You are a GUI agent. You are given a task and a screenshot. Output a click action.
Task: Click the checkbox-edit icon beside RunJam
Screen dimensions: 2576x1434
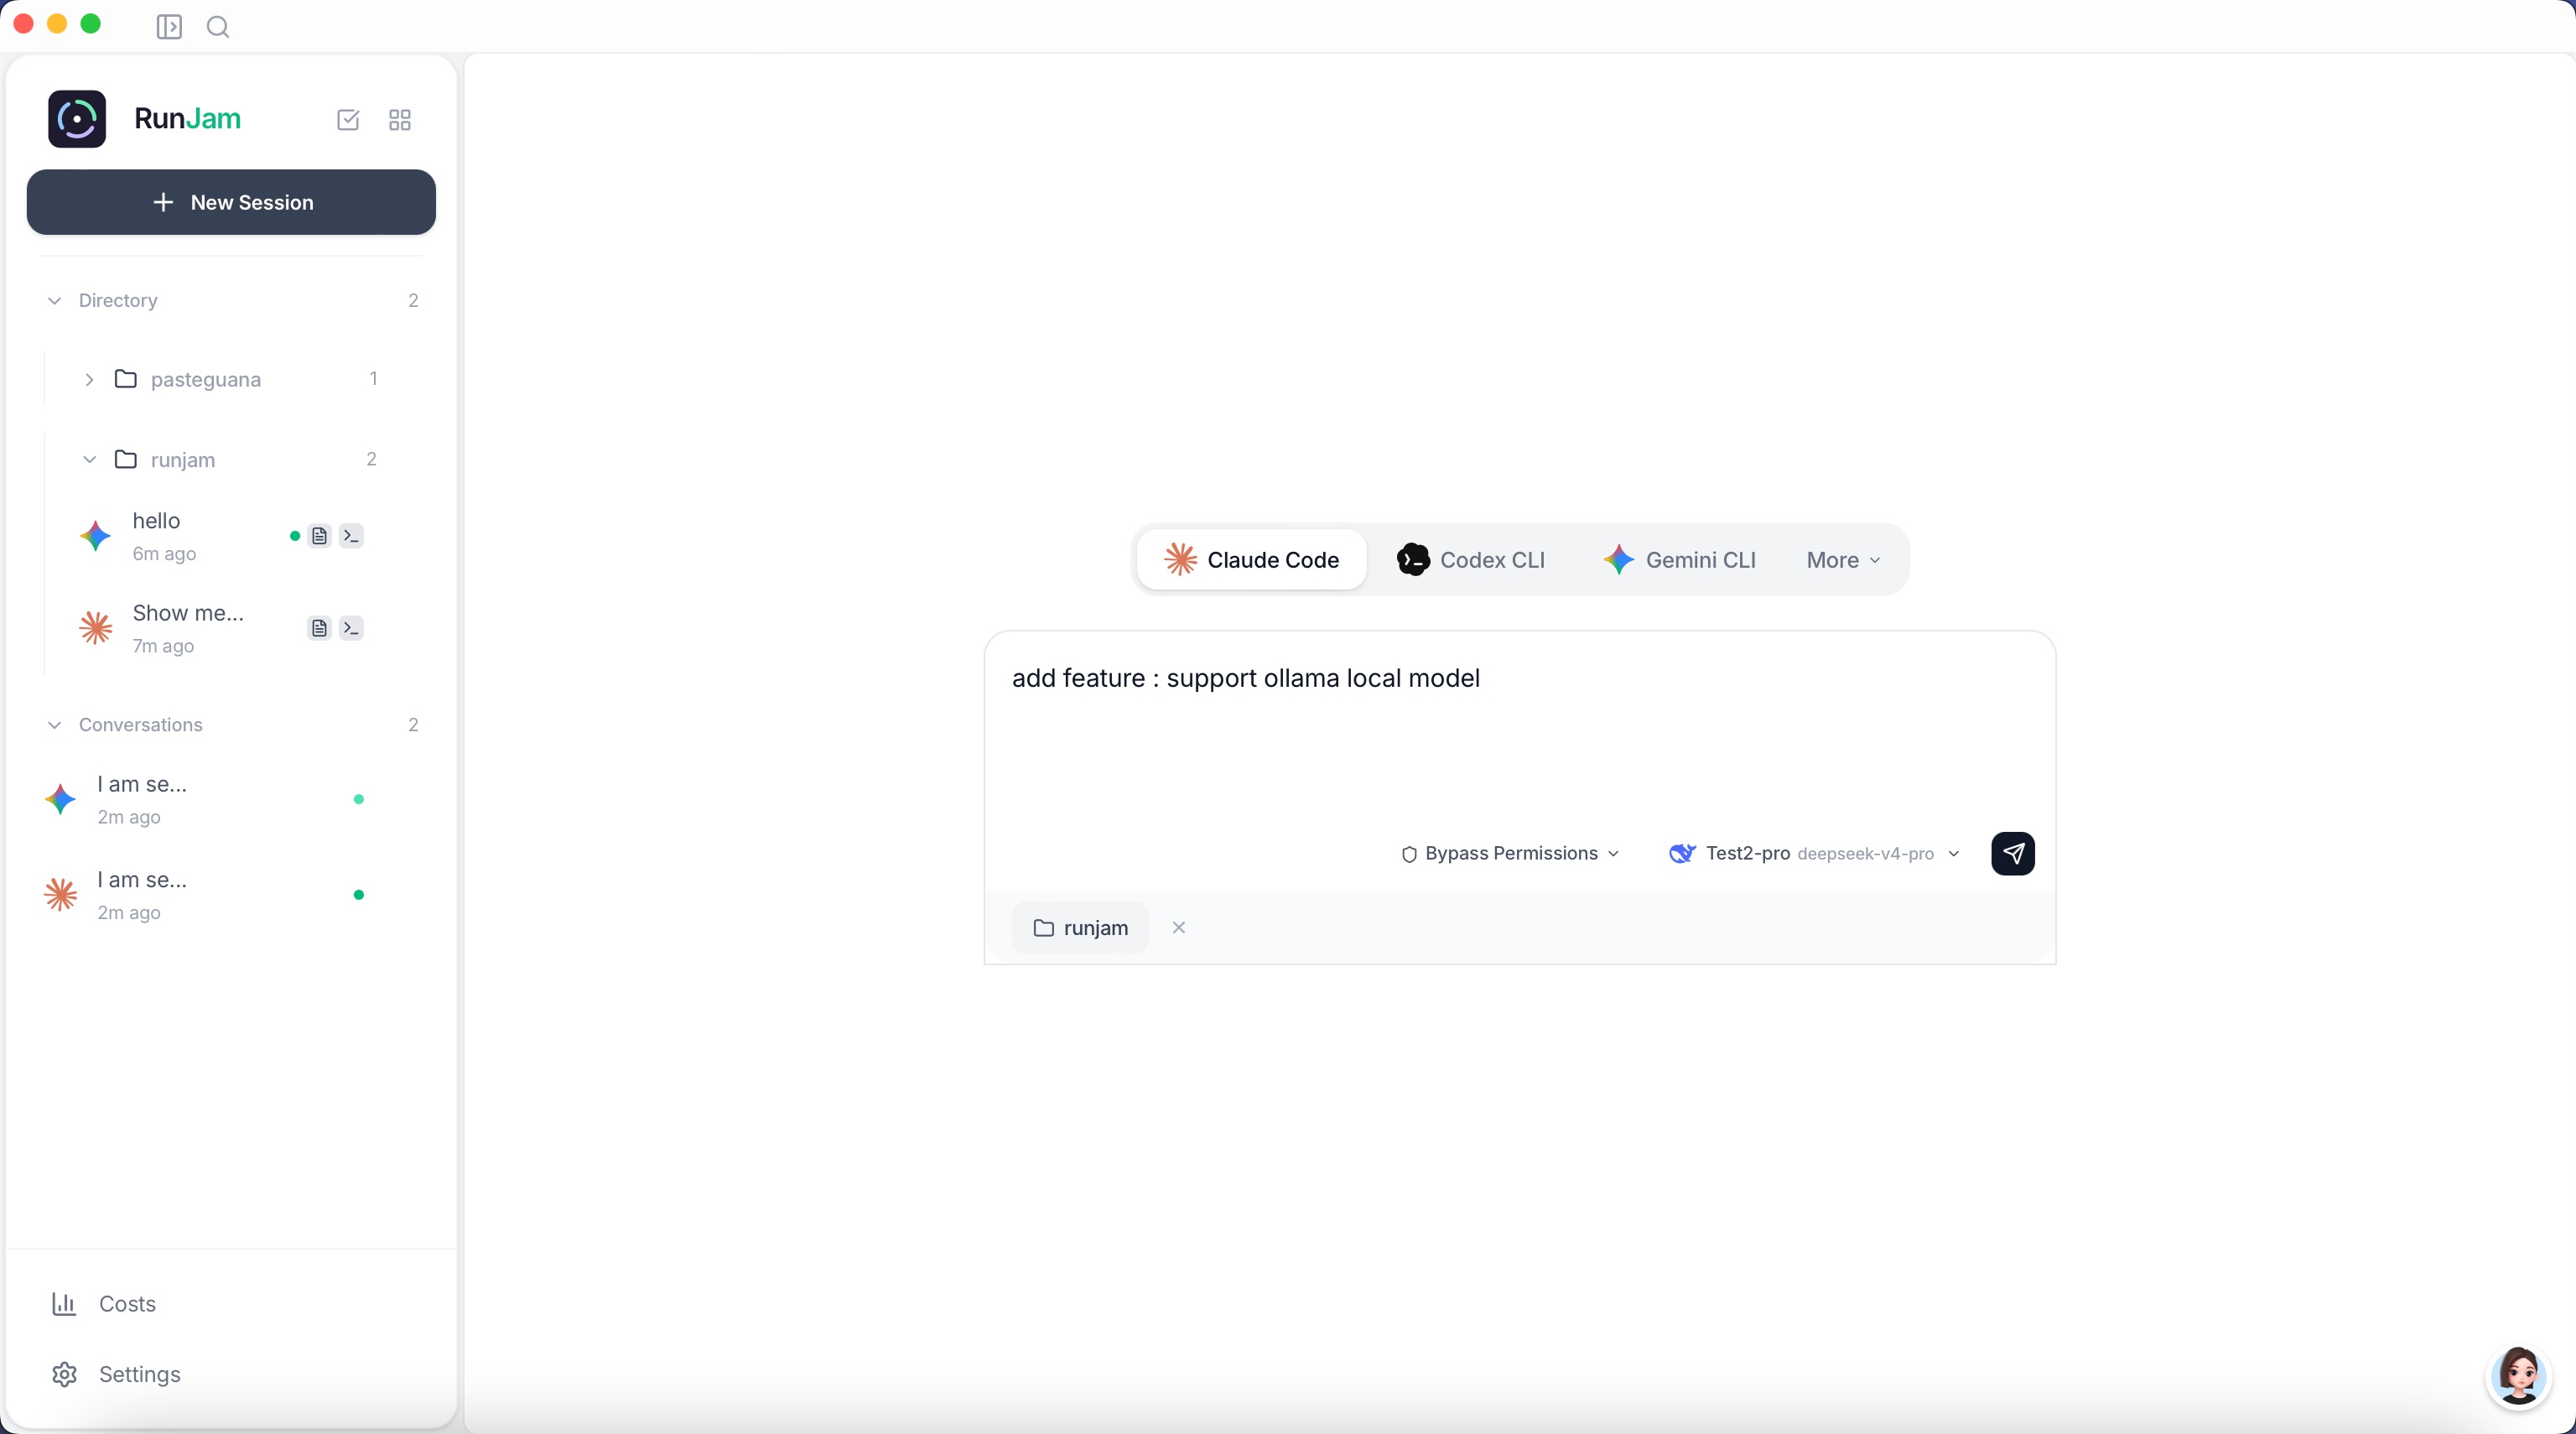pos(348,120)
